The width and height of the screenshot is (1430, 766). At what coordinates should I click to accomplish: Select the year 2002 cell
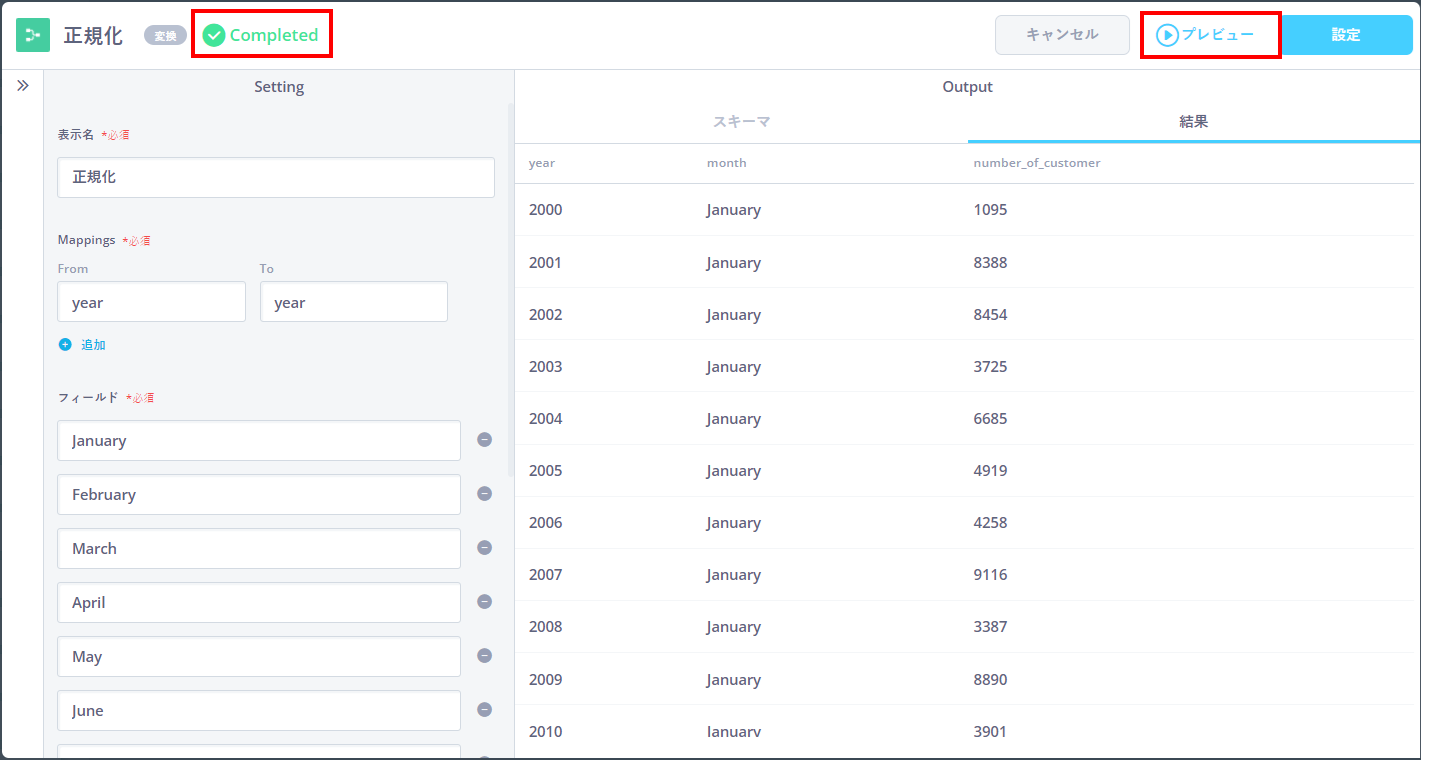coord(545,315)
